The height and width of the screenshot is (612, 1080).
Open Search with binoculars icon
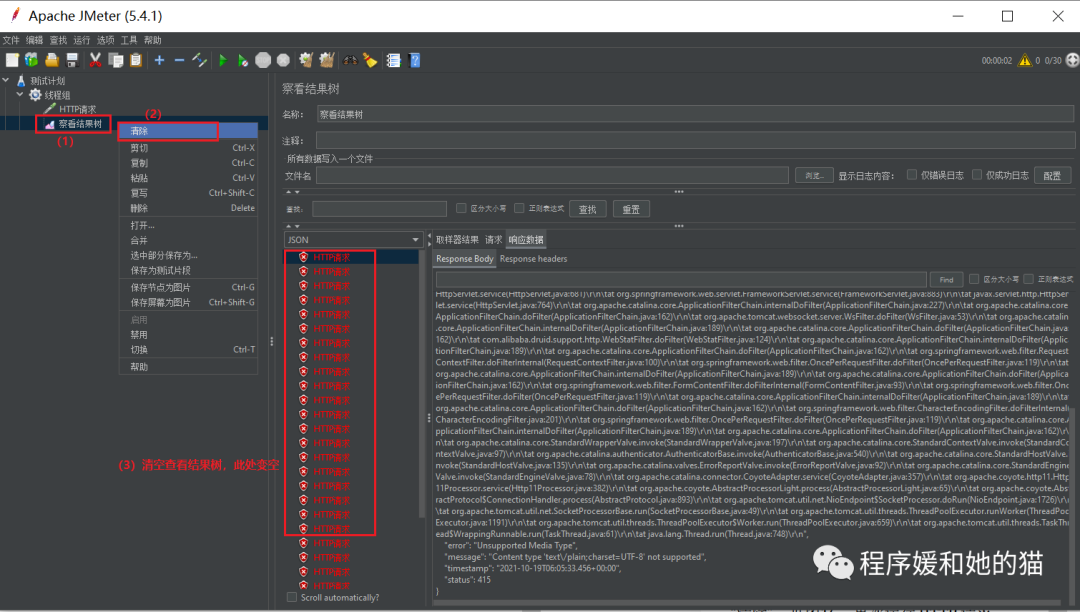point(351,61)
